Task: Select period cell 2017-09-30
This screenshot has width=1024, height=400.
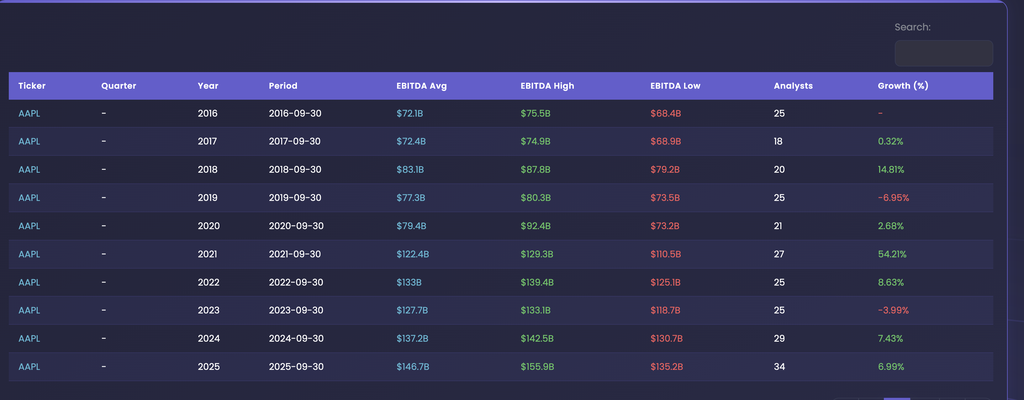Action: [x=295, y=141]
